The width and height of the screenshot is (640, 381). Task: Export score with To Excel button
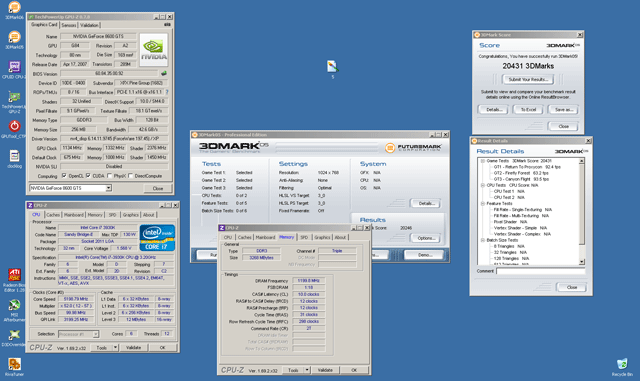pos(529,109)
